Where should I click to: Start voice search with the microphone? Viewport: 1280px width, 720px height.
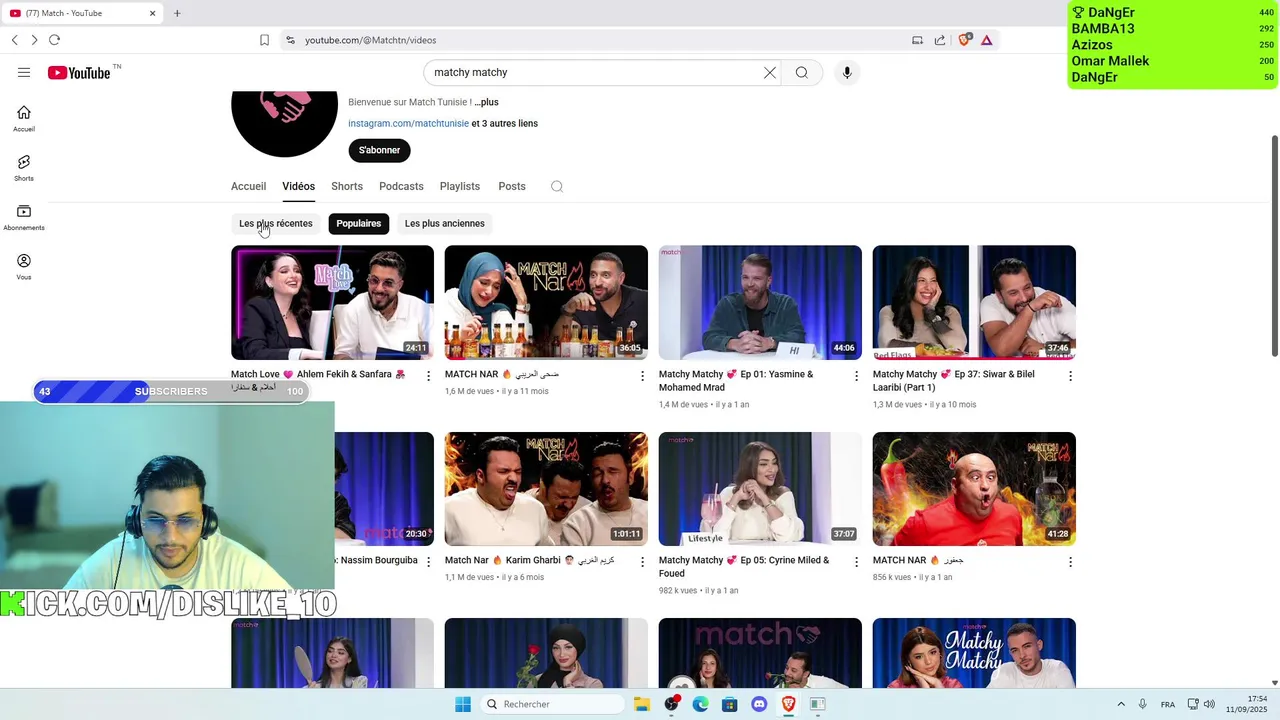[847, 72]
